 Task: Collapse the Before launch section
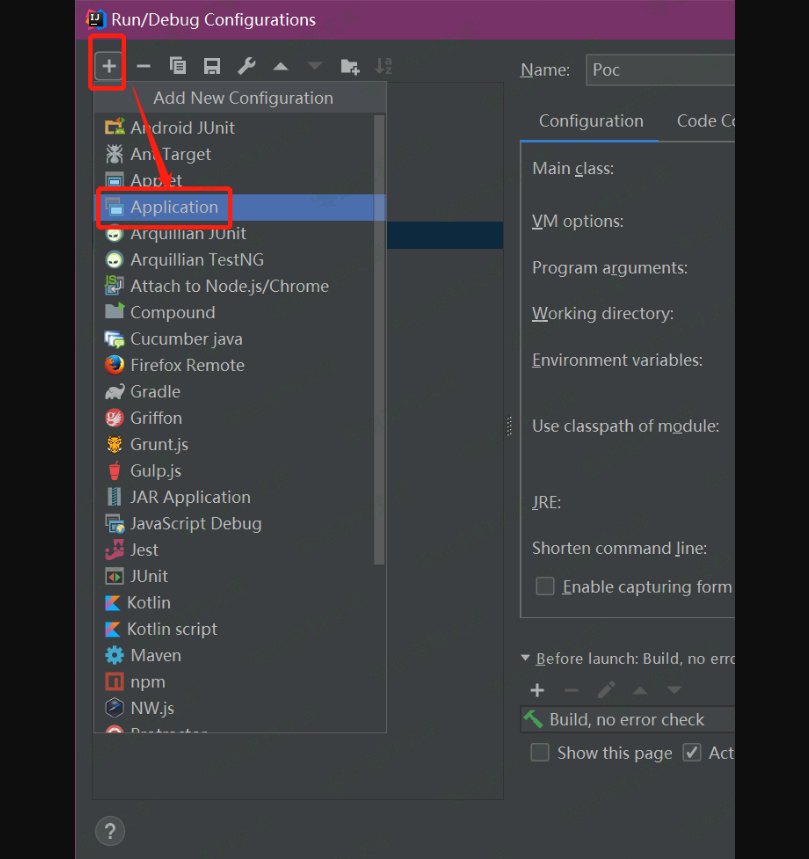pos(526,659)
